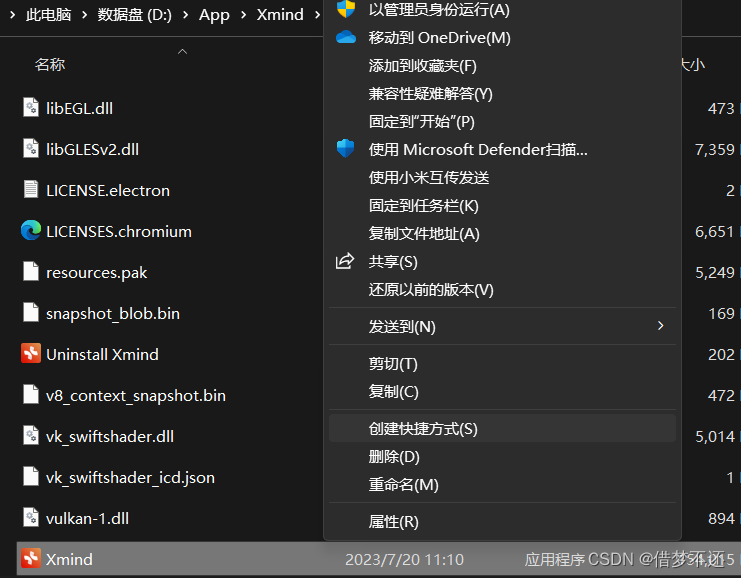
Task: Click the snapshot_blob.bin file icon
Action: 31,312
